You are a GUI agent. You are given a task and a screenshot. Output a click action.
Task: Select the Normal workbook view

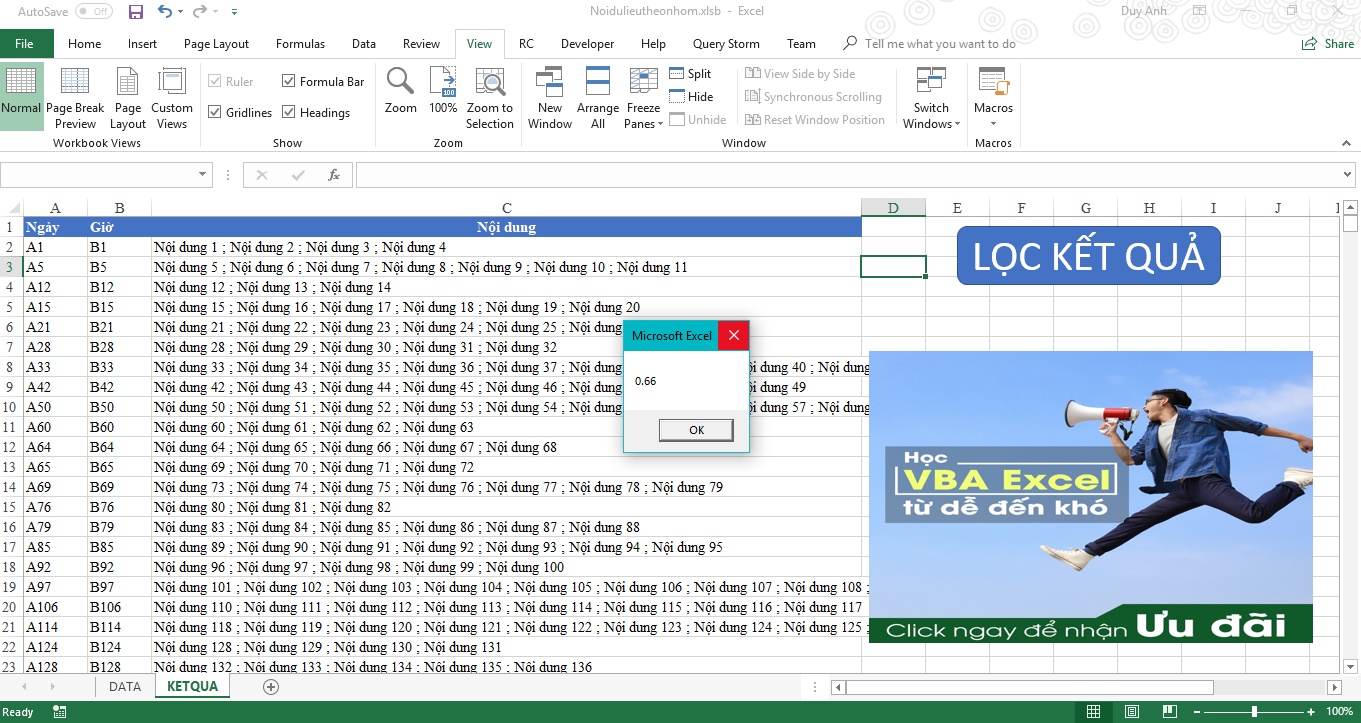[21, 97]
